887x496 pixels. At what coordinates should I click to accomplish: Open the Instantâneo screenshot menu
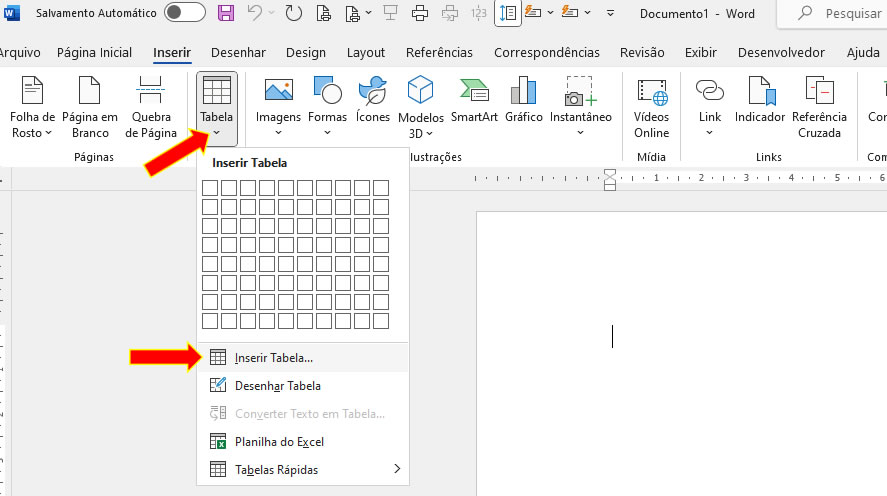580,107
